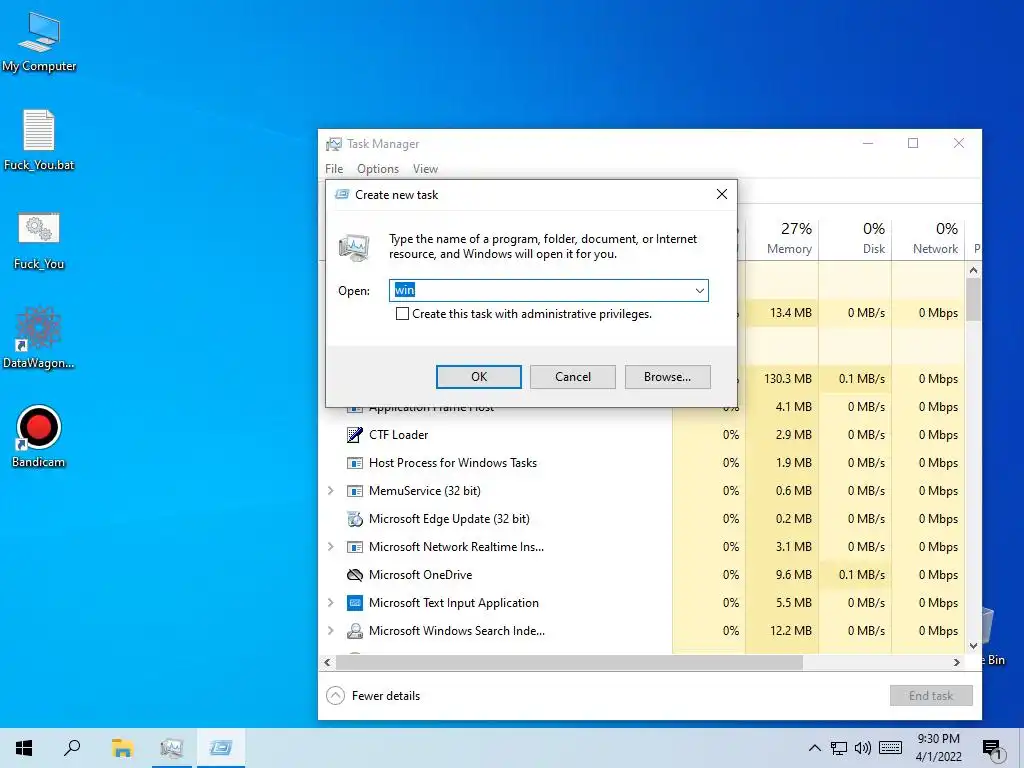Click the MemuService process icon
The image size is (1024, 768).
click(355, 491)
